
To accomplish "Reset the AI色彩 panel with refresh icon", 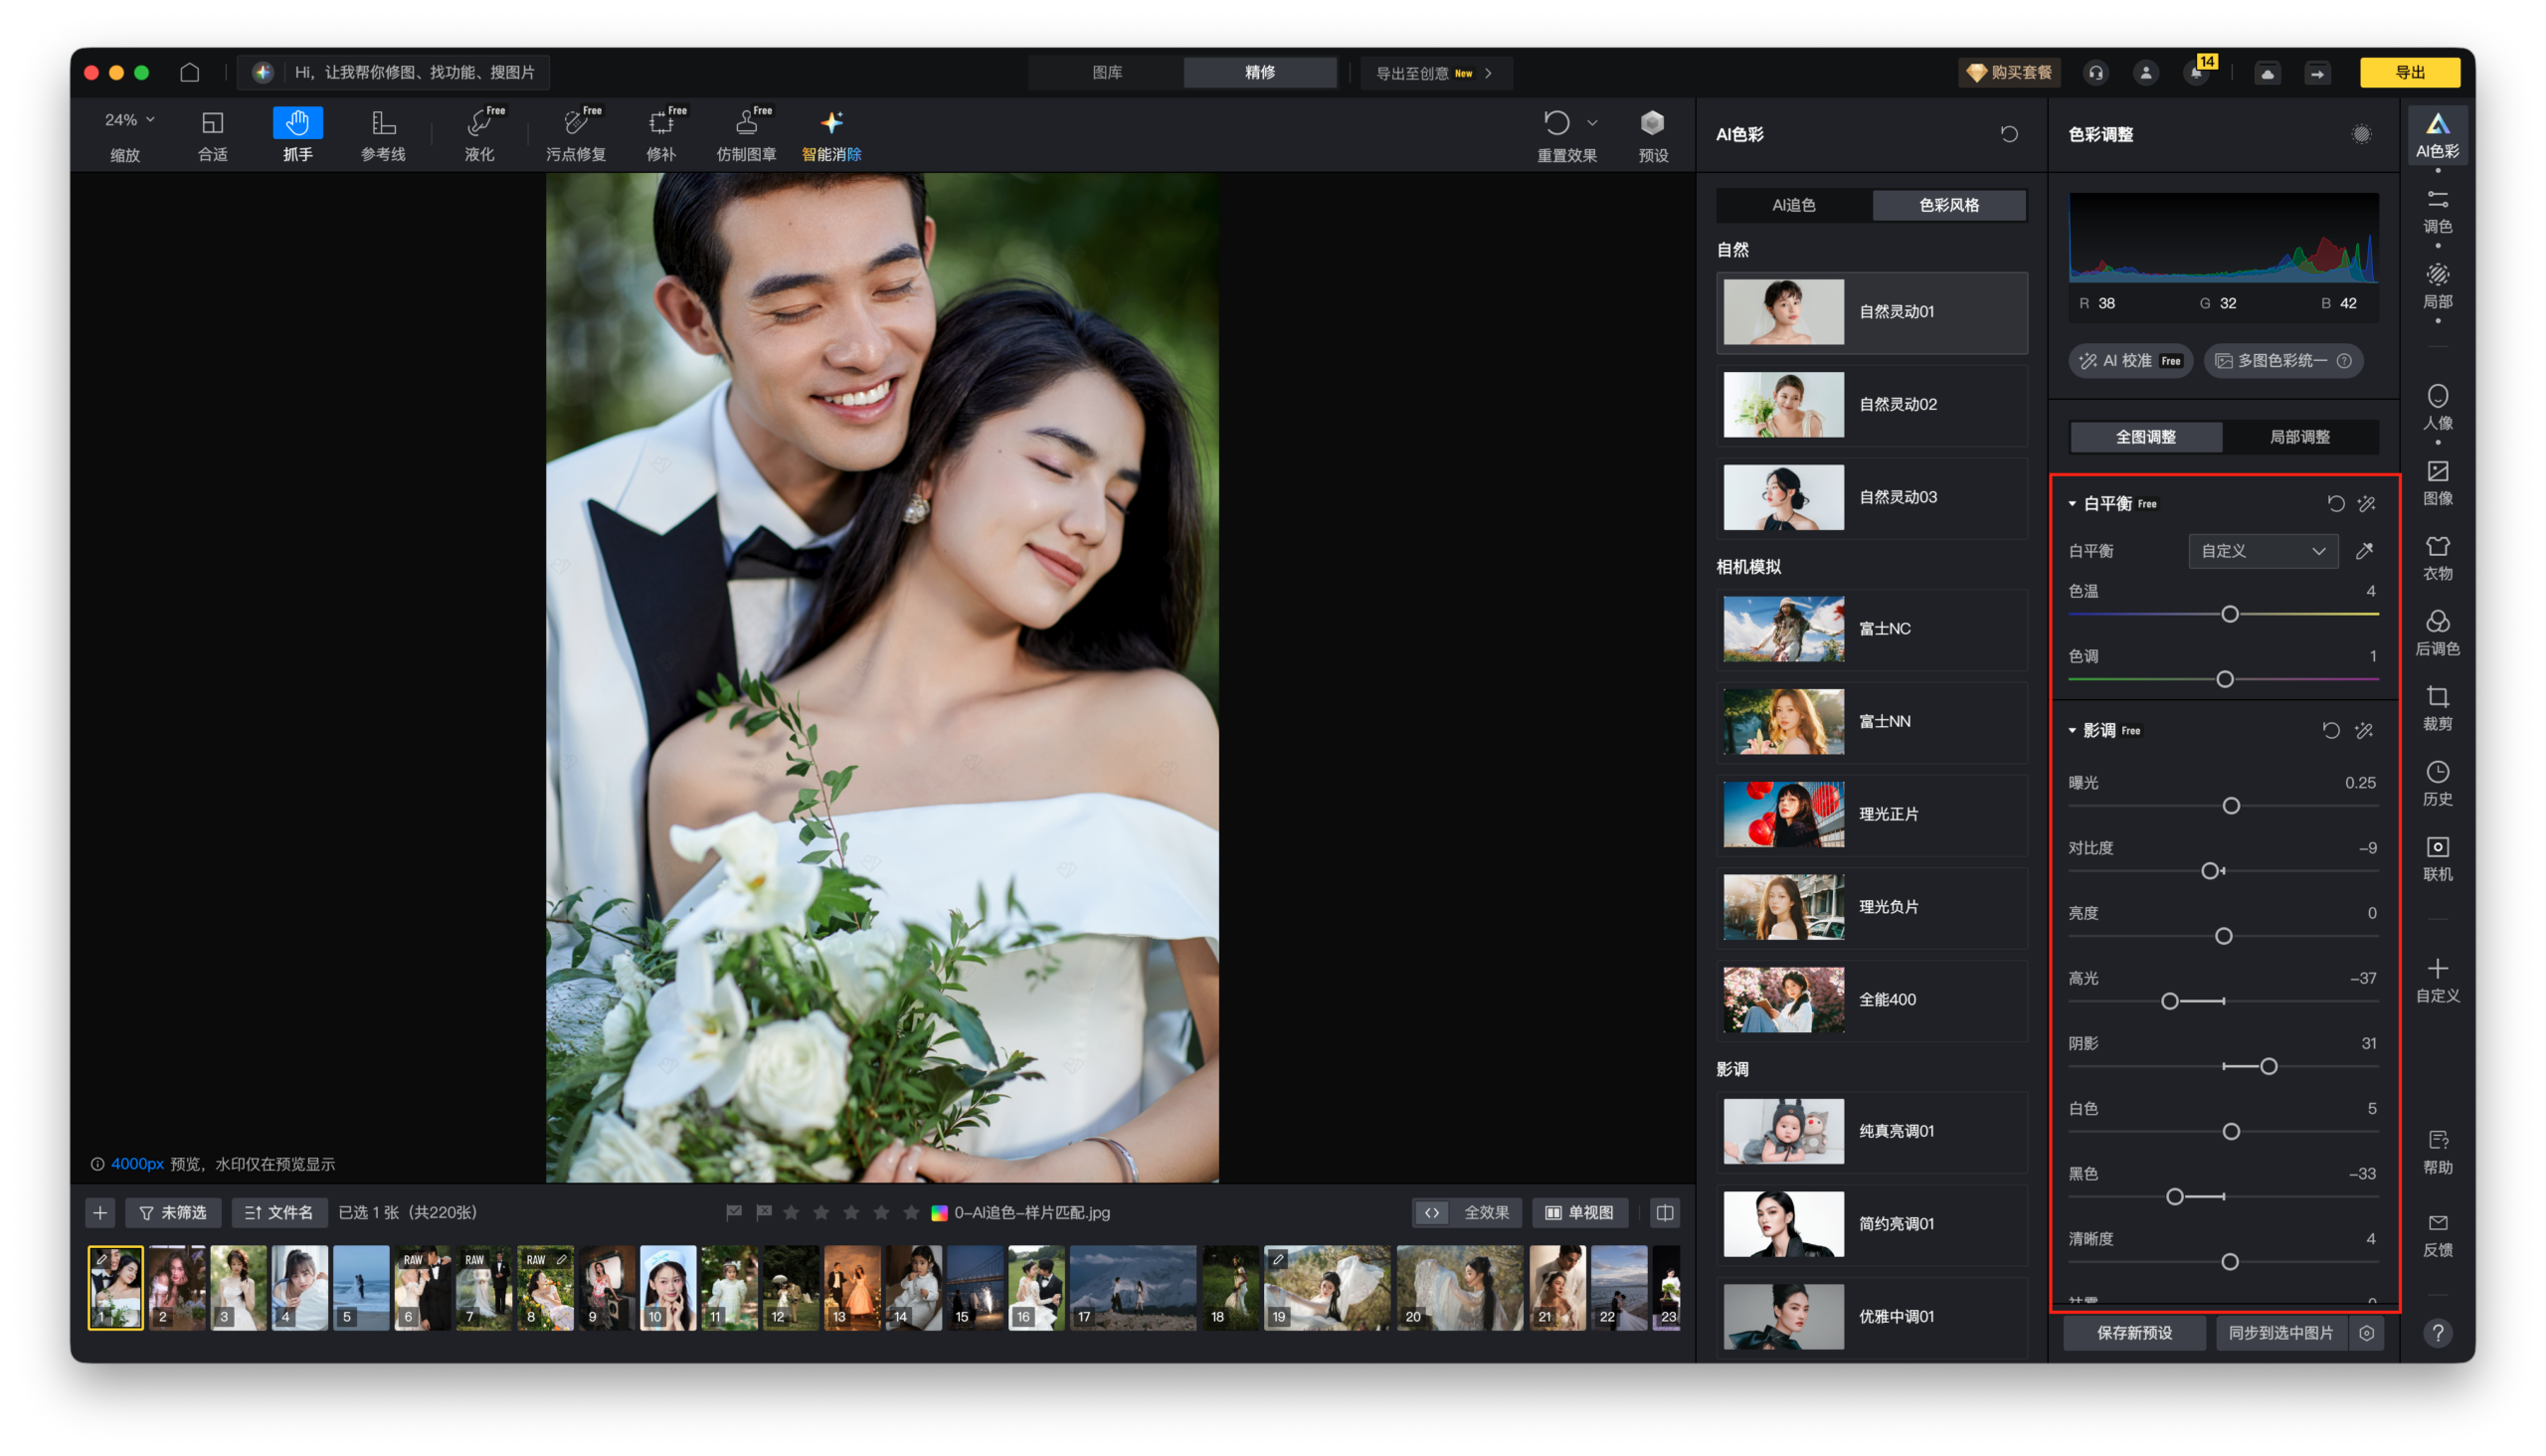I will (x=2009, y=134).
